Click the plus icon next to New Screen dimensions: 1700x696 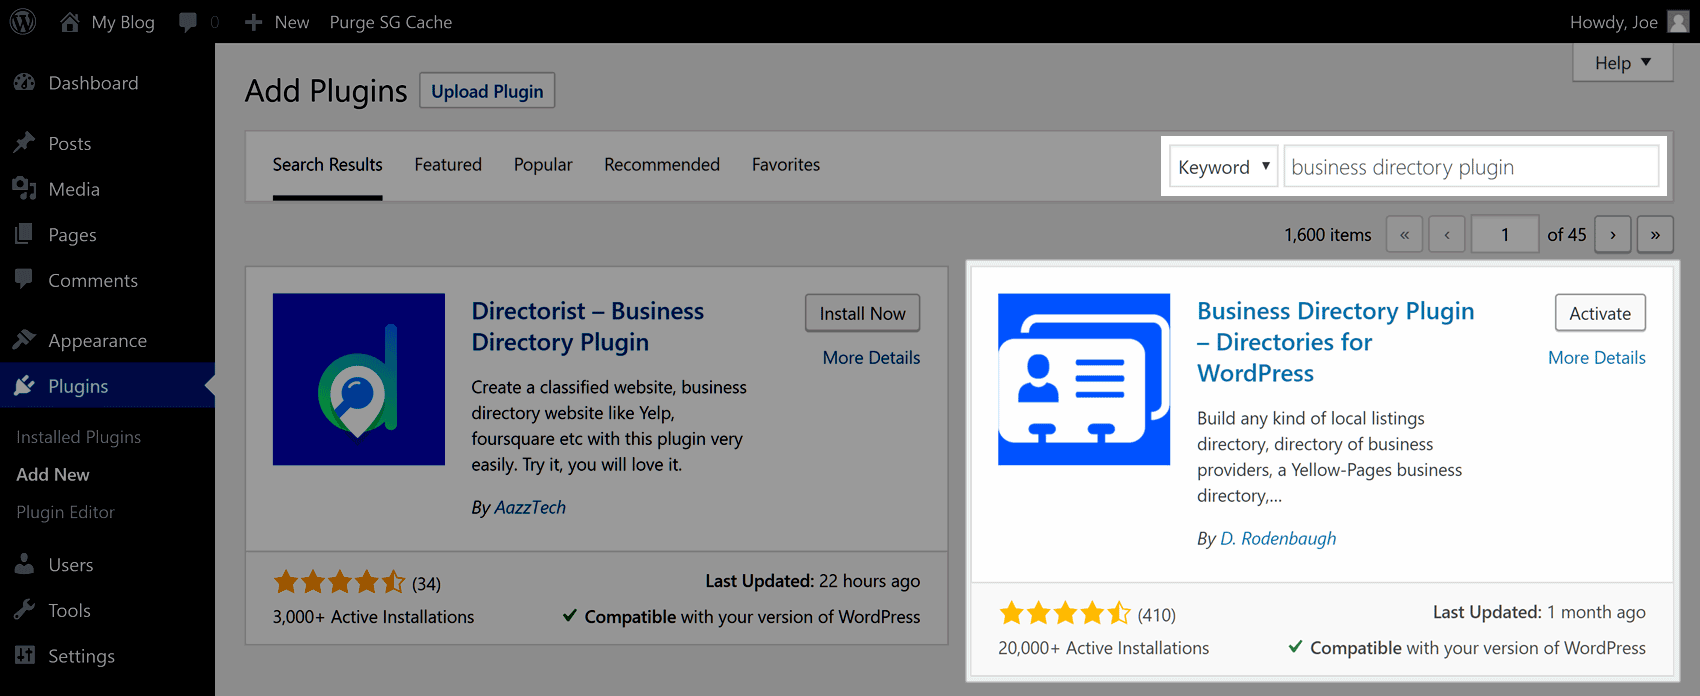[x=254, y=22]
